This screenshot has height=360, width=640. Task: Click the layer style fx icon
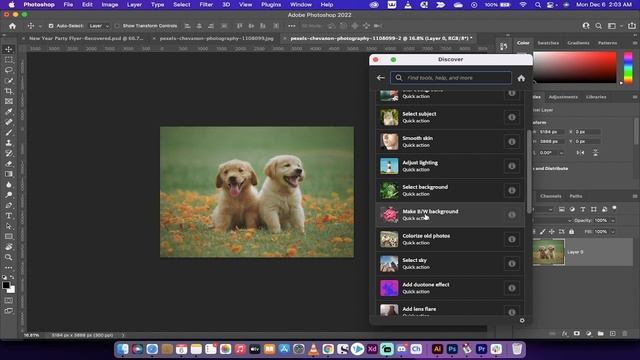coord(564,333)
